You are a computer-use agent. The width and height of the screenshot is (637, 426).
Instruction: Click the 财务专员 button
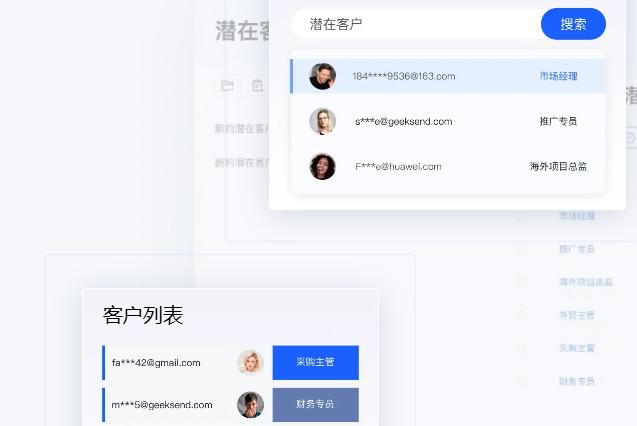[315, 404]
